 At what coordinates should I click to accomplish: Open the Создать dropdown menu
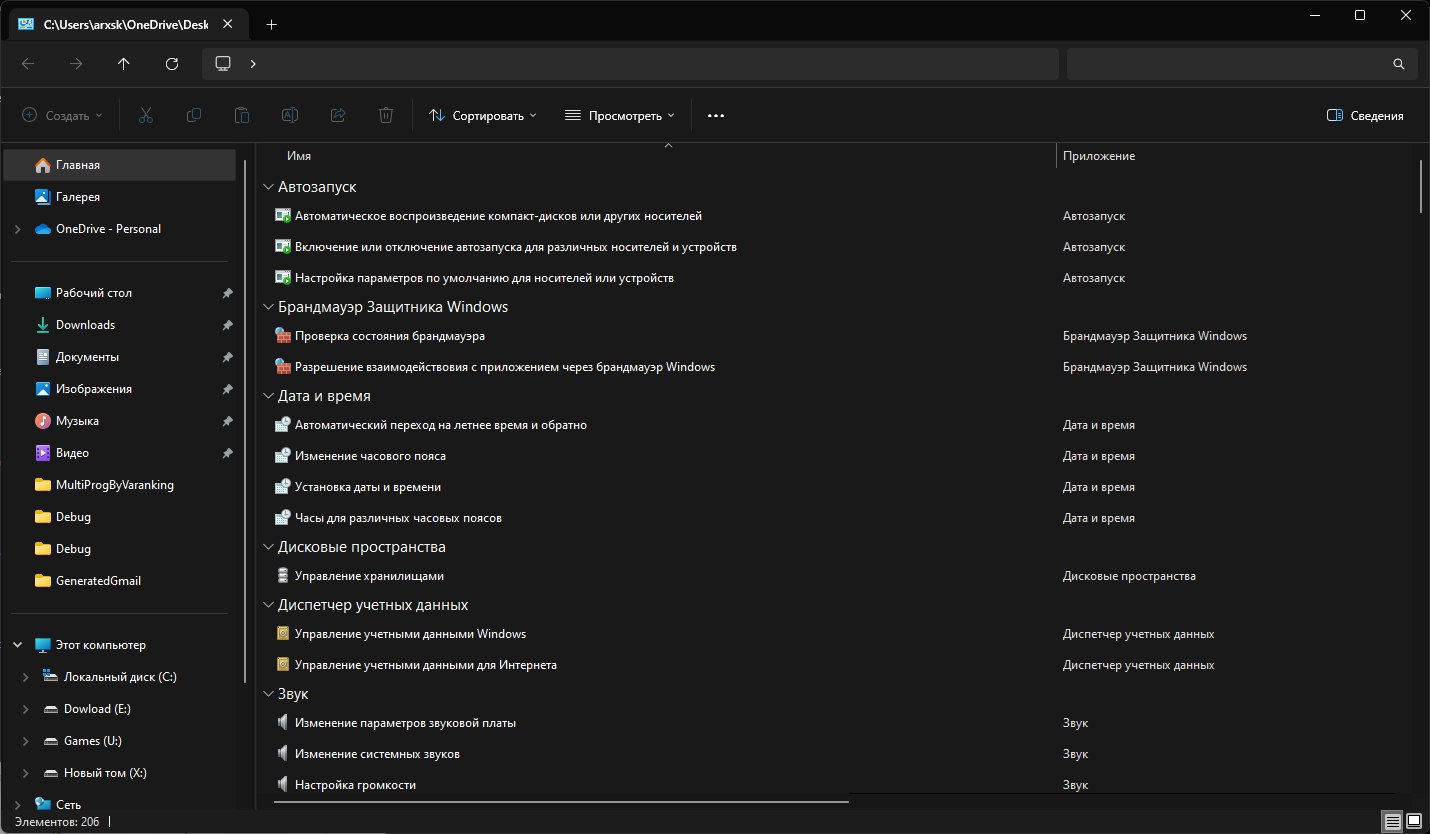pyautogui.click(x=62, y=116)
